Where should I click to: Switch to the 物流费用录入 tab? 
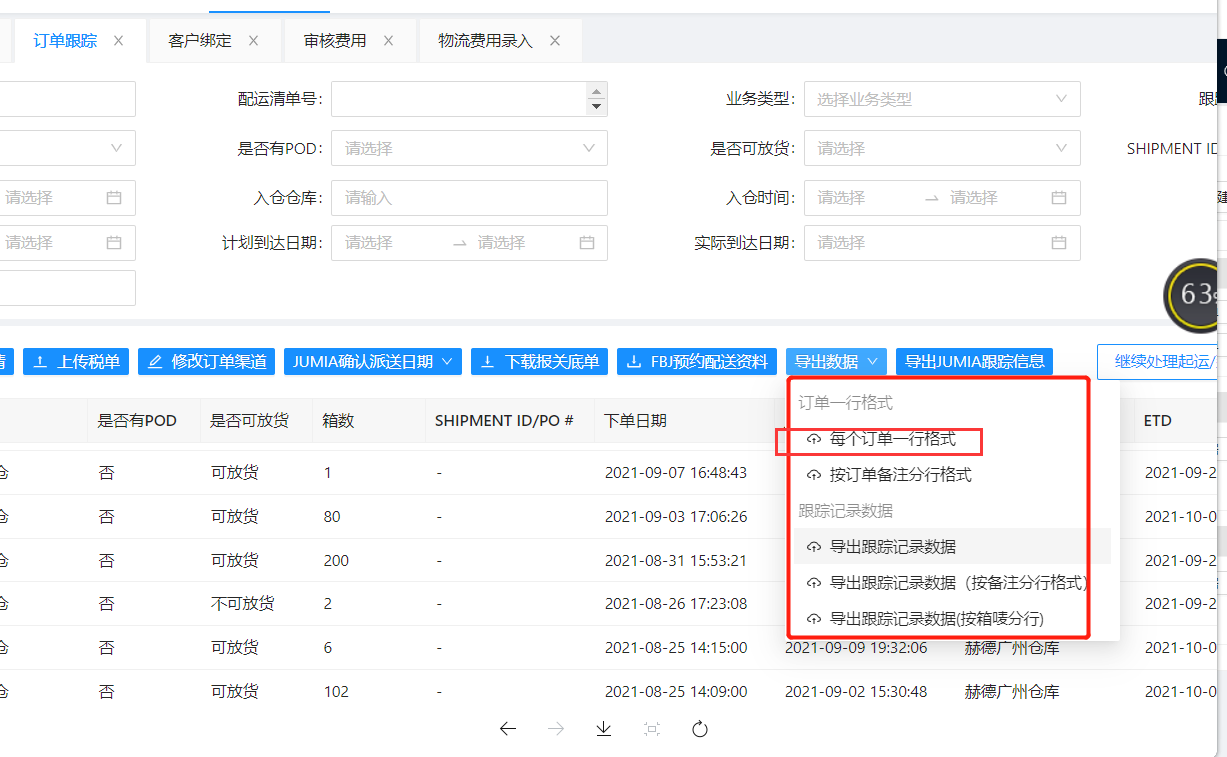point(485,41)
